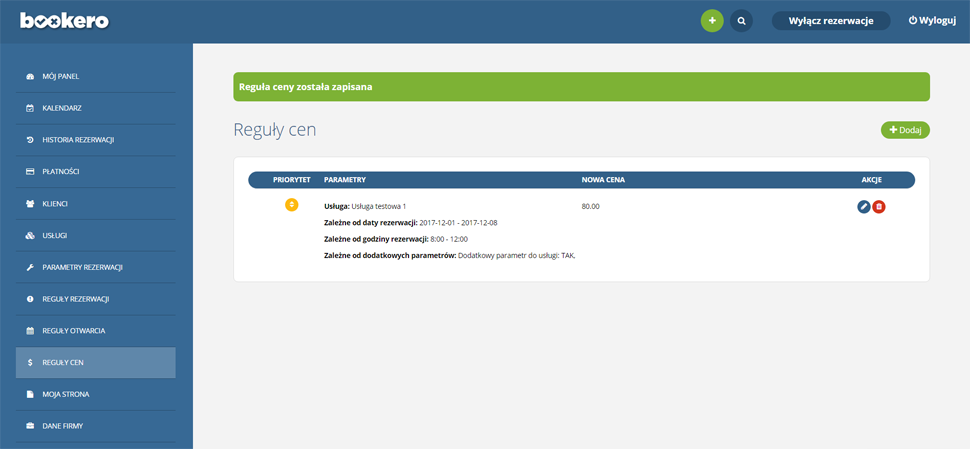The image size is (970, 449).
Task: Click the Akcje column header
Action: coord(872,180)
